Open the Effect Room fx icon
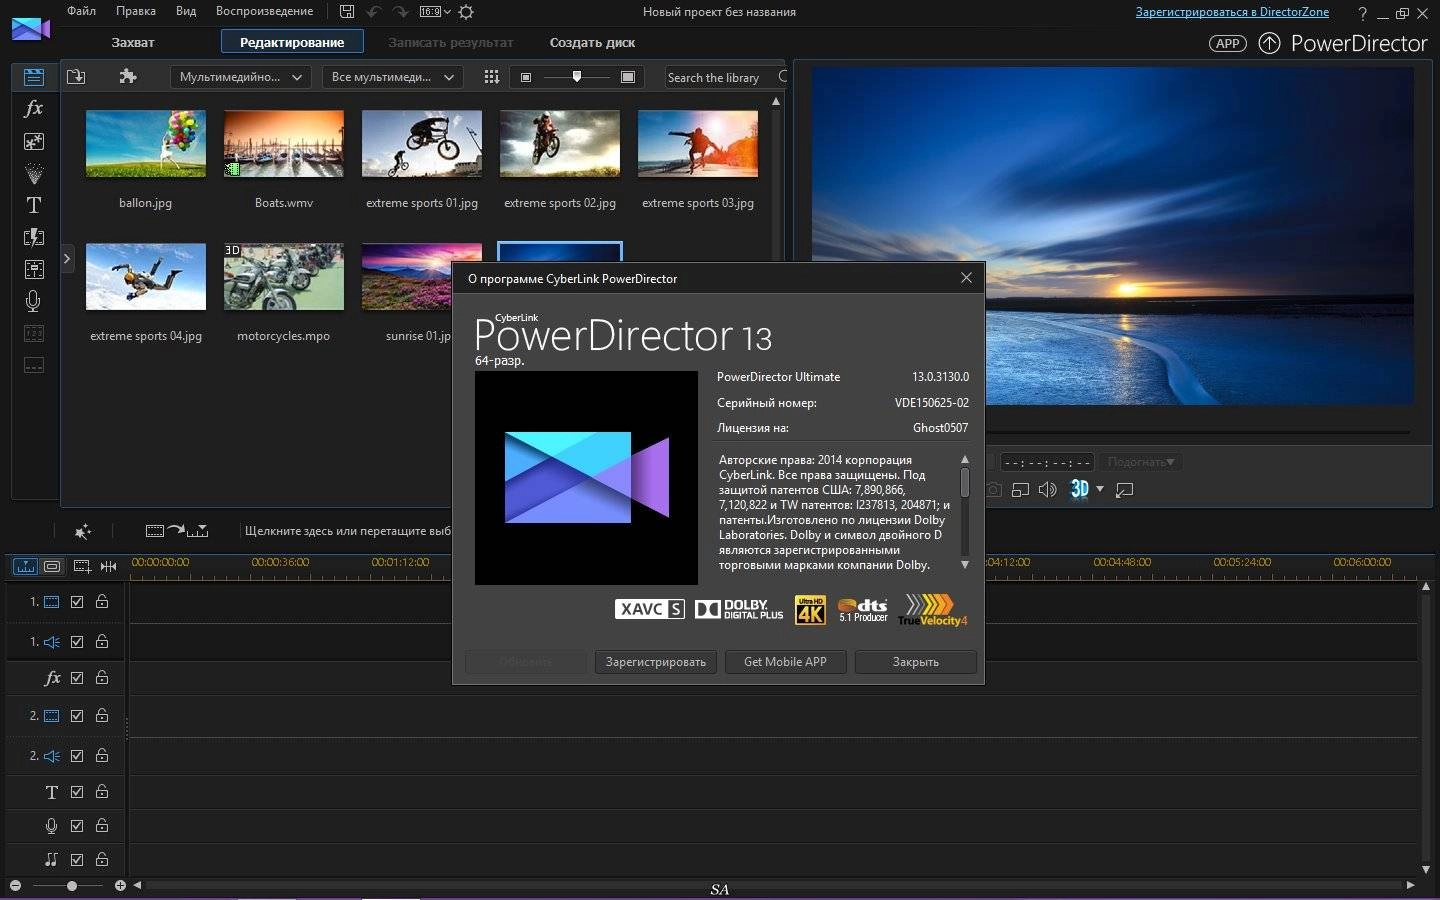1440x900 pixels. (34, 108)
